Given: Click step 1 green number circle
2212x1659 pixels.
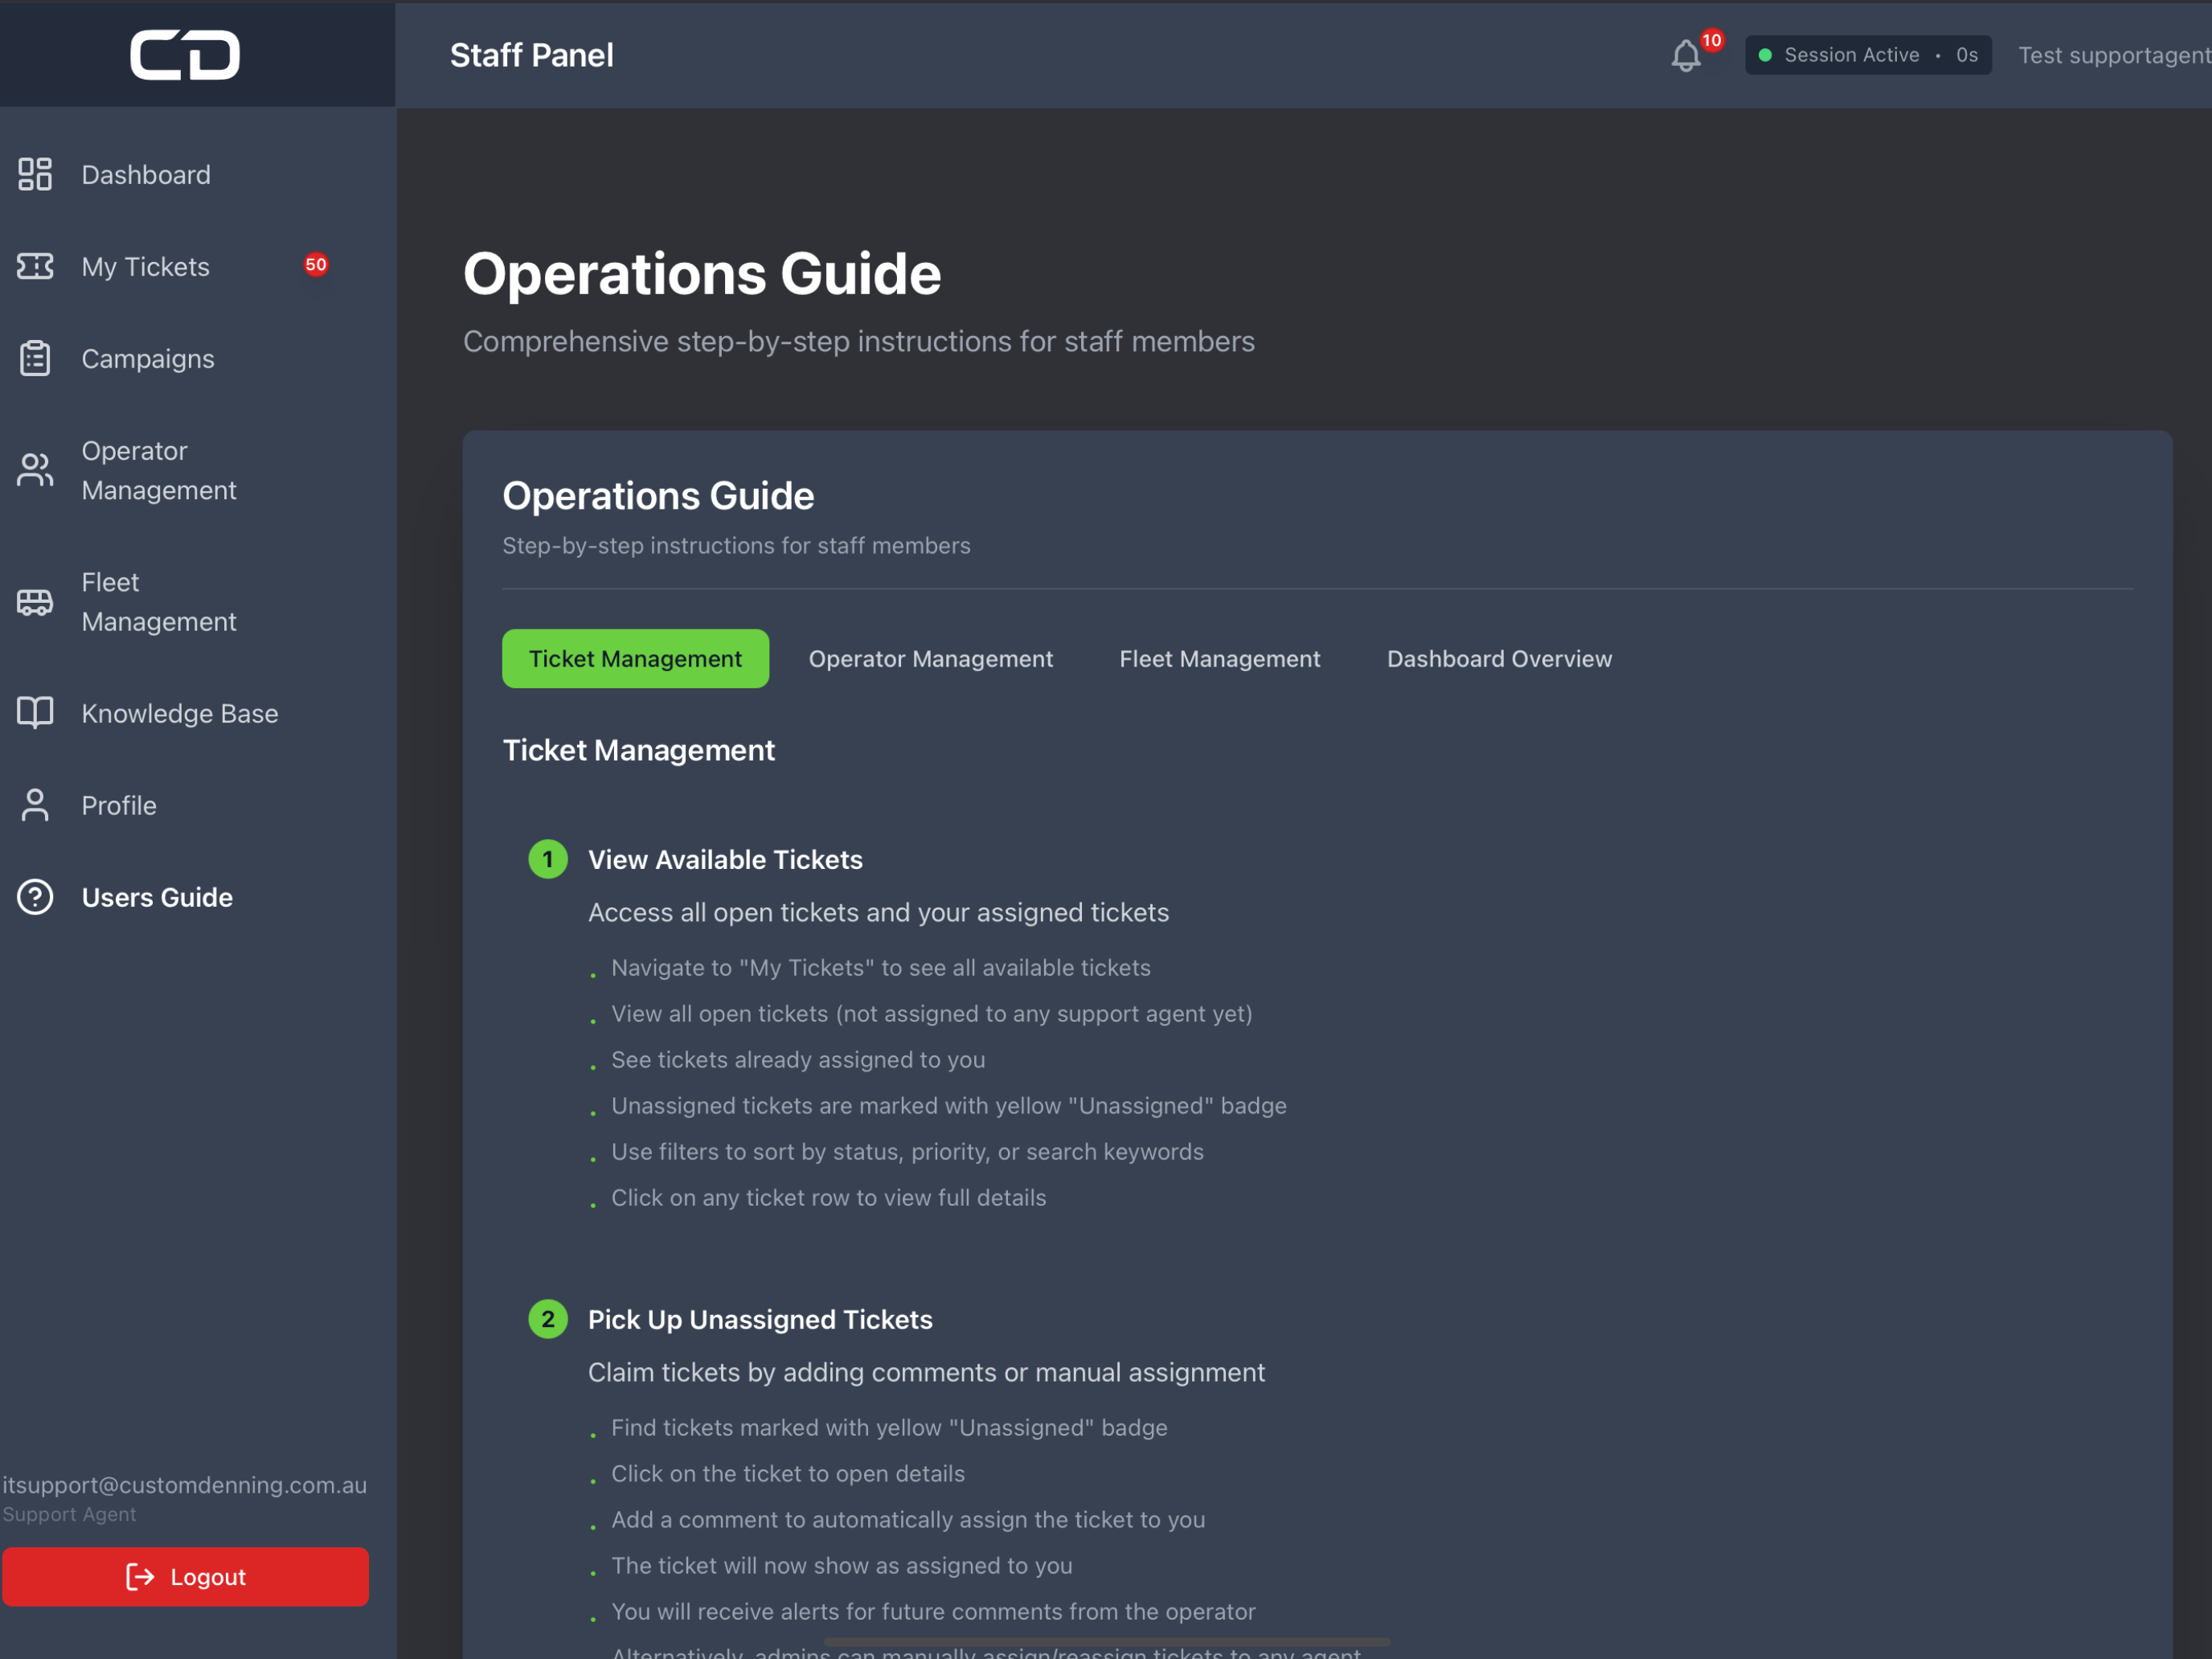Looking at the screenshot, I should [548, 859].
